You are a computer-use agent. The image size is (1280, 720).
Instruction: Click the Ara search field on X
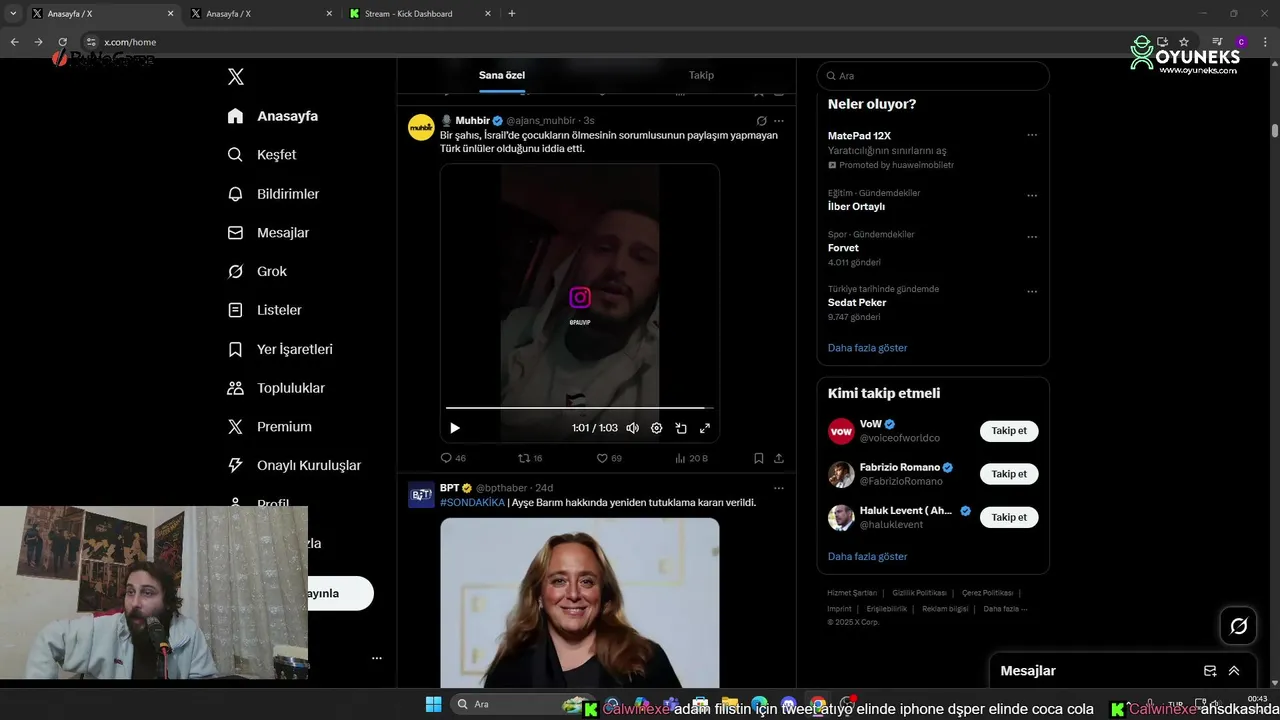click(x=933, y=76)
